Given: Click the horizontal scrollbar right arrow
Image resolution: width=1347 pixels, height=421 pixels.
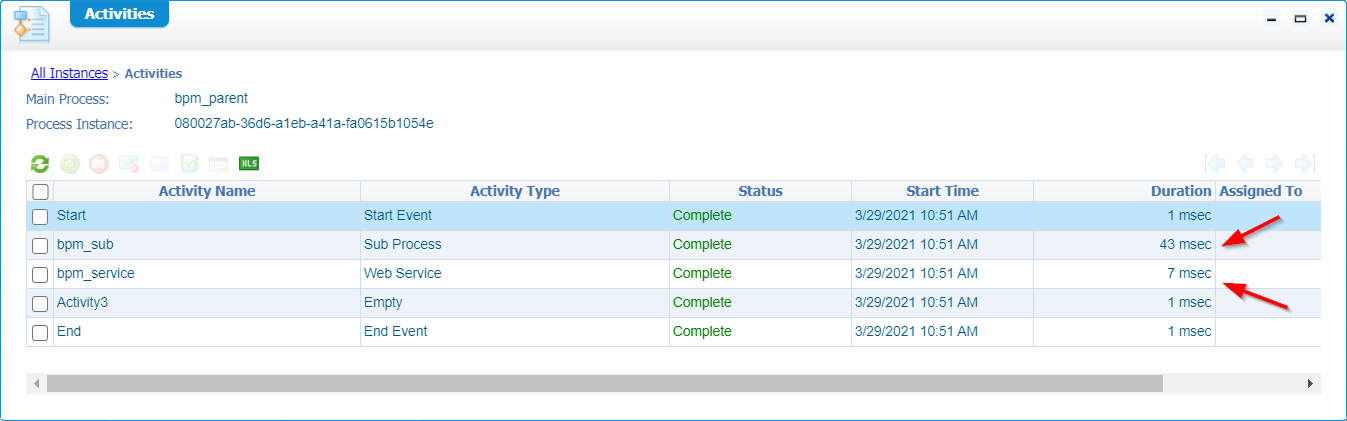Looking at the screenshot, I should click(1310, 384).
